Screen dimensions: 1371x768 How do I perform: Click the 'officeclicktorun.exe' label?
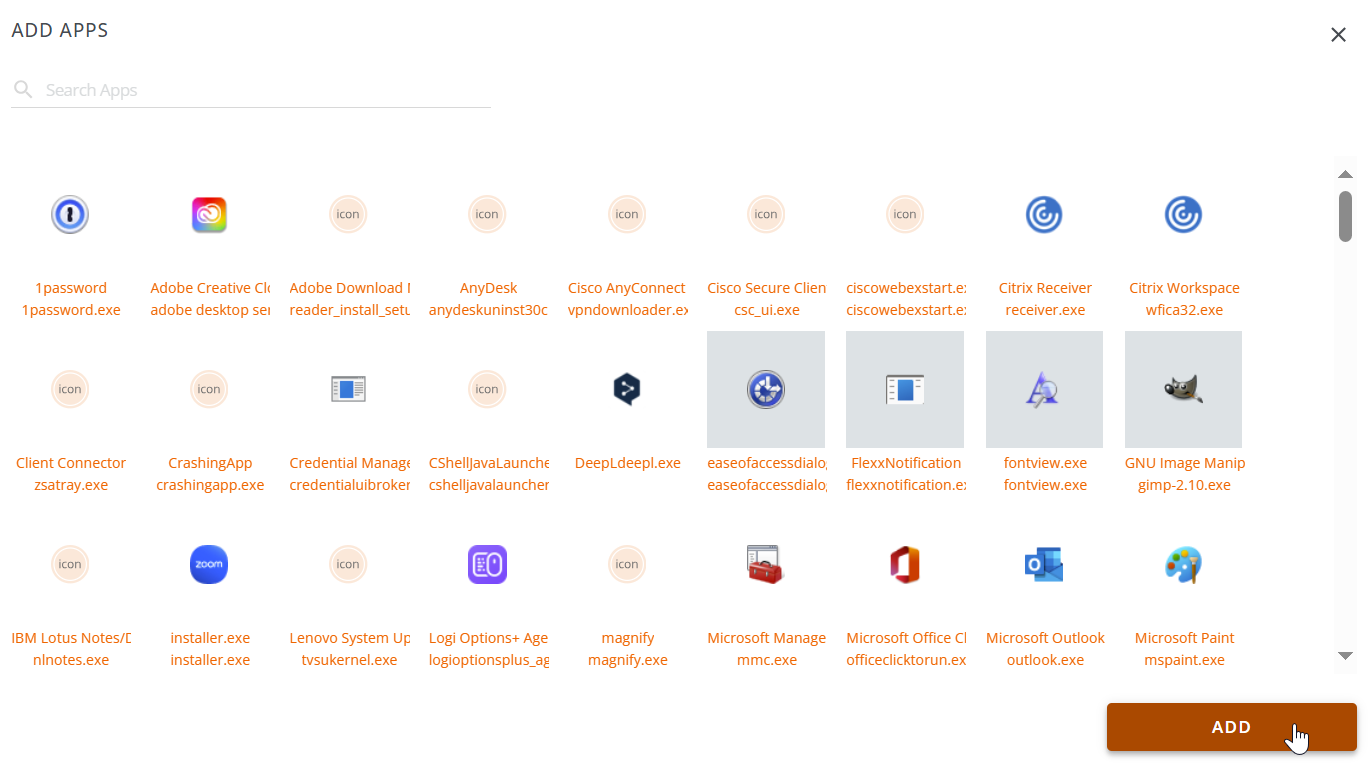(906, 660)
